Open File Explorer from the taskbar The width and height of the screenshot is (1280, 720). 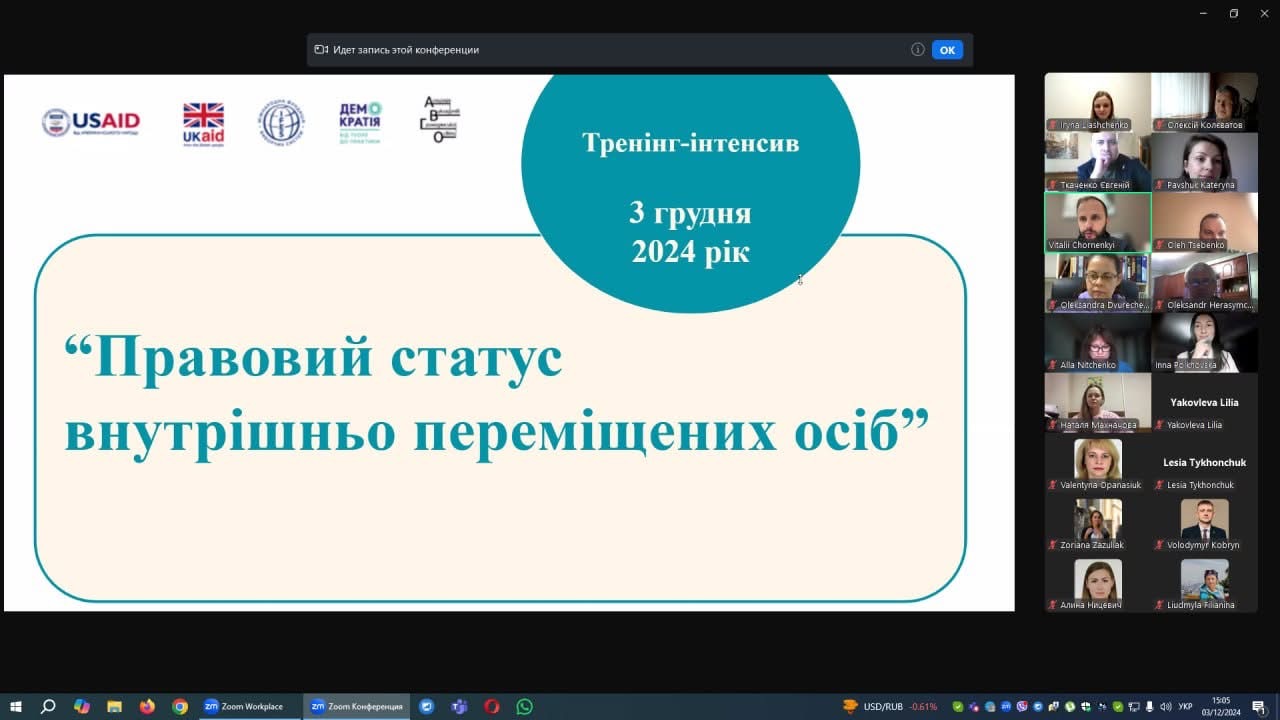114,706
